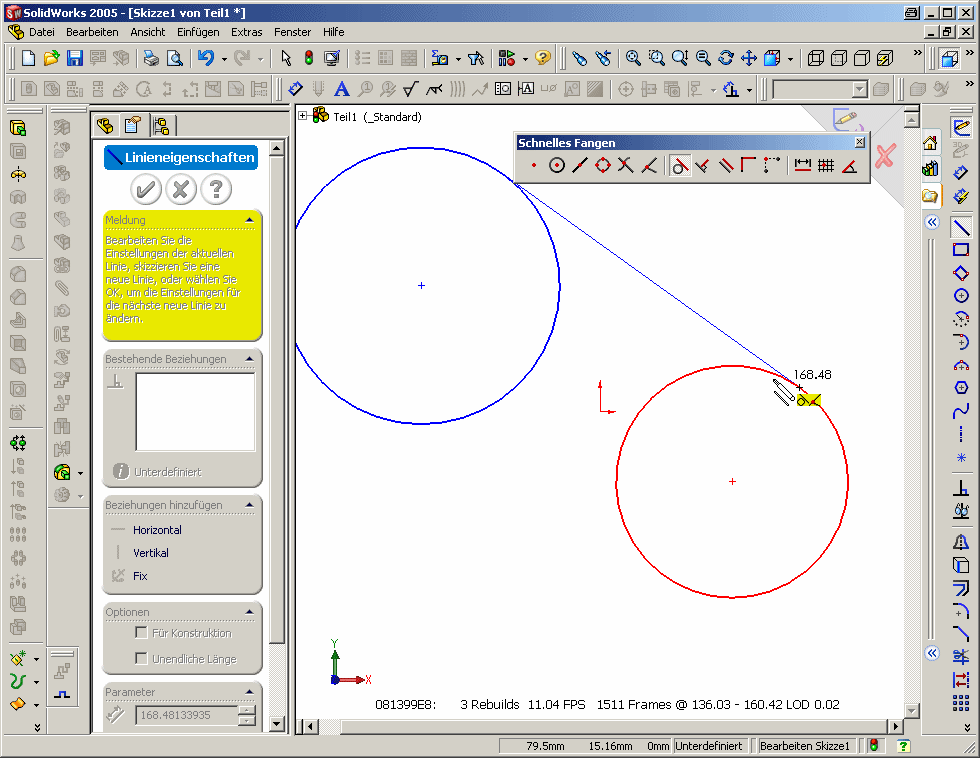Screen dimensions: 980x758
Task: Open the Einfügen menu
Action: click(198, 32)
